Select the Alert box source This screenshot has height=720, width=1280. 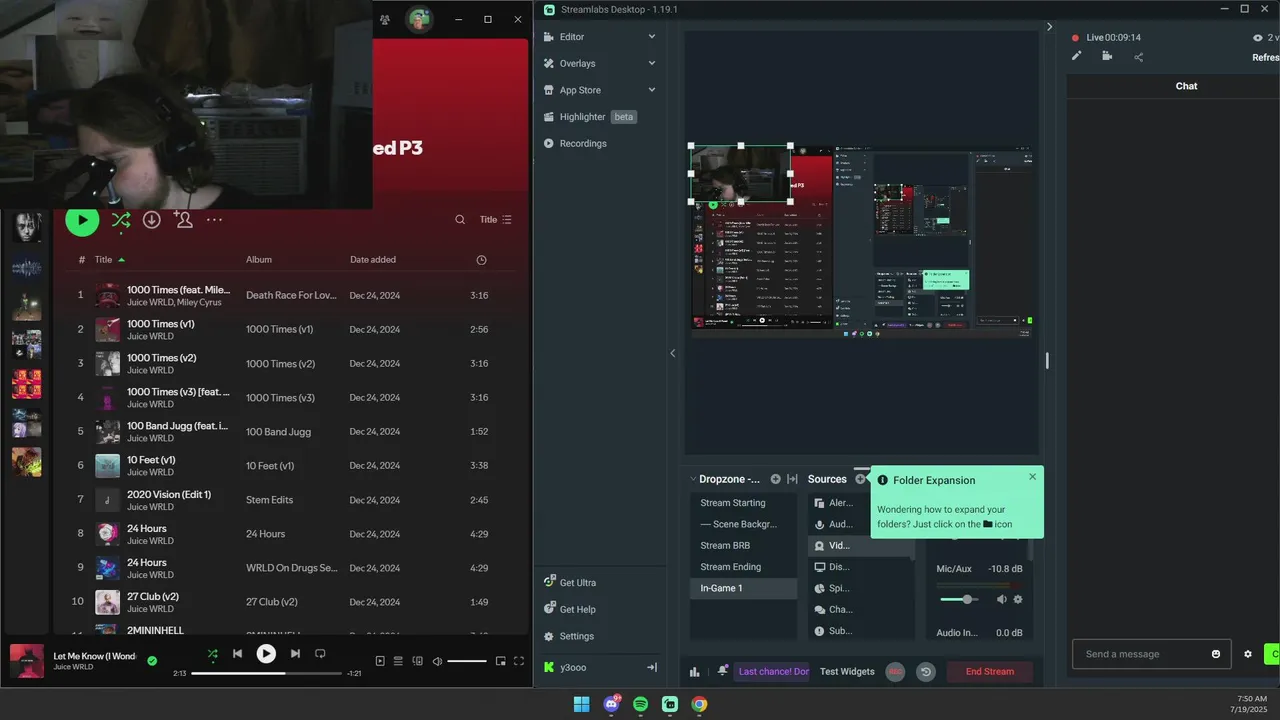[x=860, y=503]
